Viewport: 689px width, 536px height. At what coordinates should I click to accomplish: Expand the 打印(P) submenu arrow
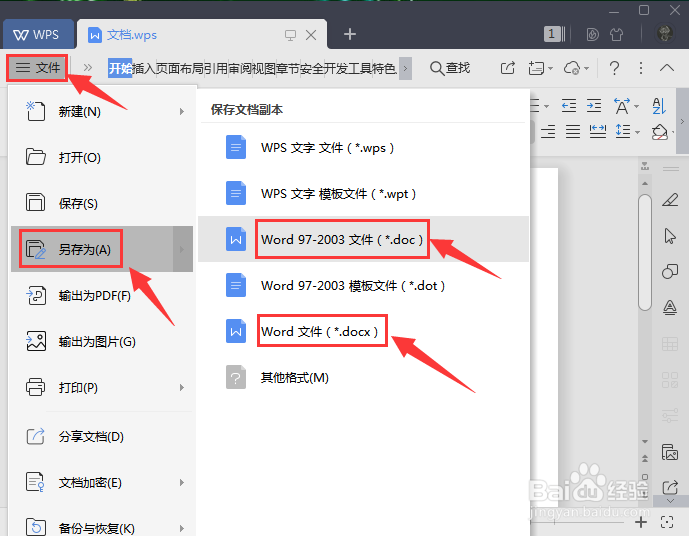tap(181, 388)
